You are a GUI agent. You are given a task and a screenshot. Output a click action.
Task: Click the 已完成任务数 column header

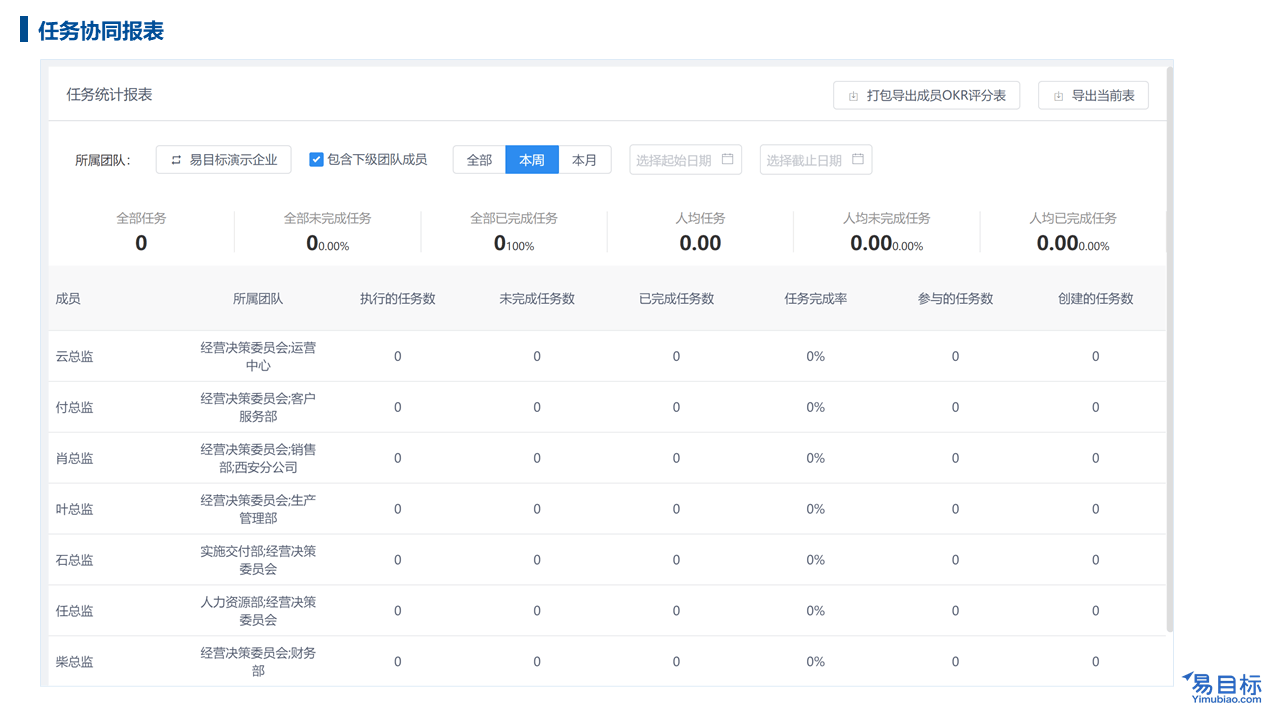click(677, 299)
